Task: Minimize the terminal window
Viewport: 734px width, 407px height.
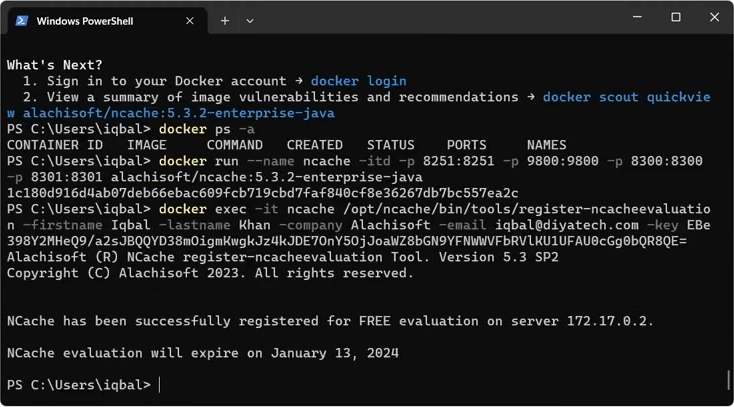Action: [x=637, y=17]
